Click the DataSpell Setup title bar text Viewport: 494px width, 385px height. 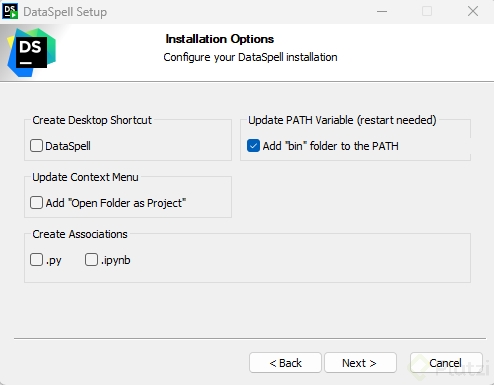tap(65, 12)
